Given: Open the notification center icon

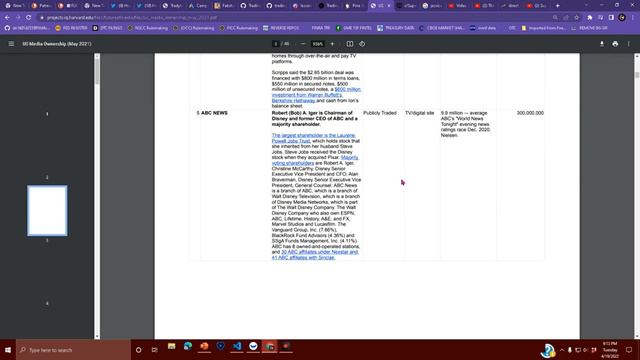Looking at the screenshot, I should point(629,350).
